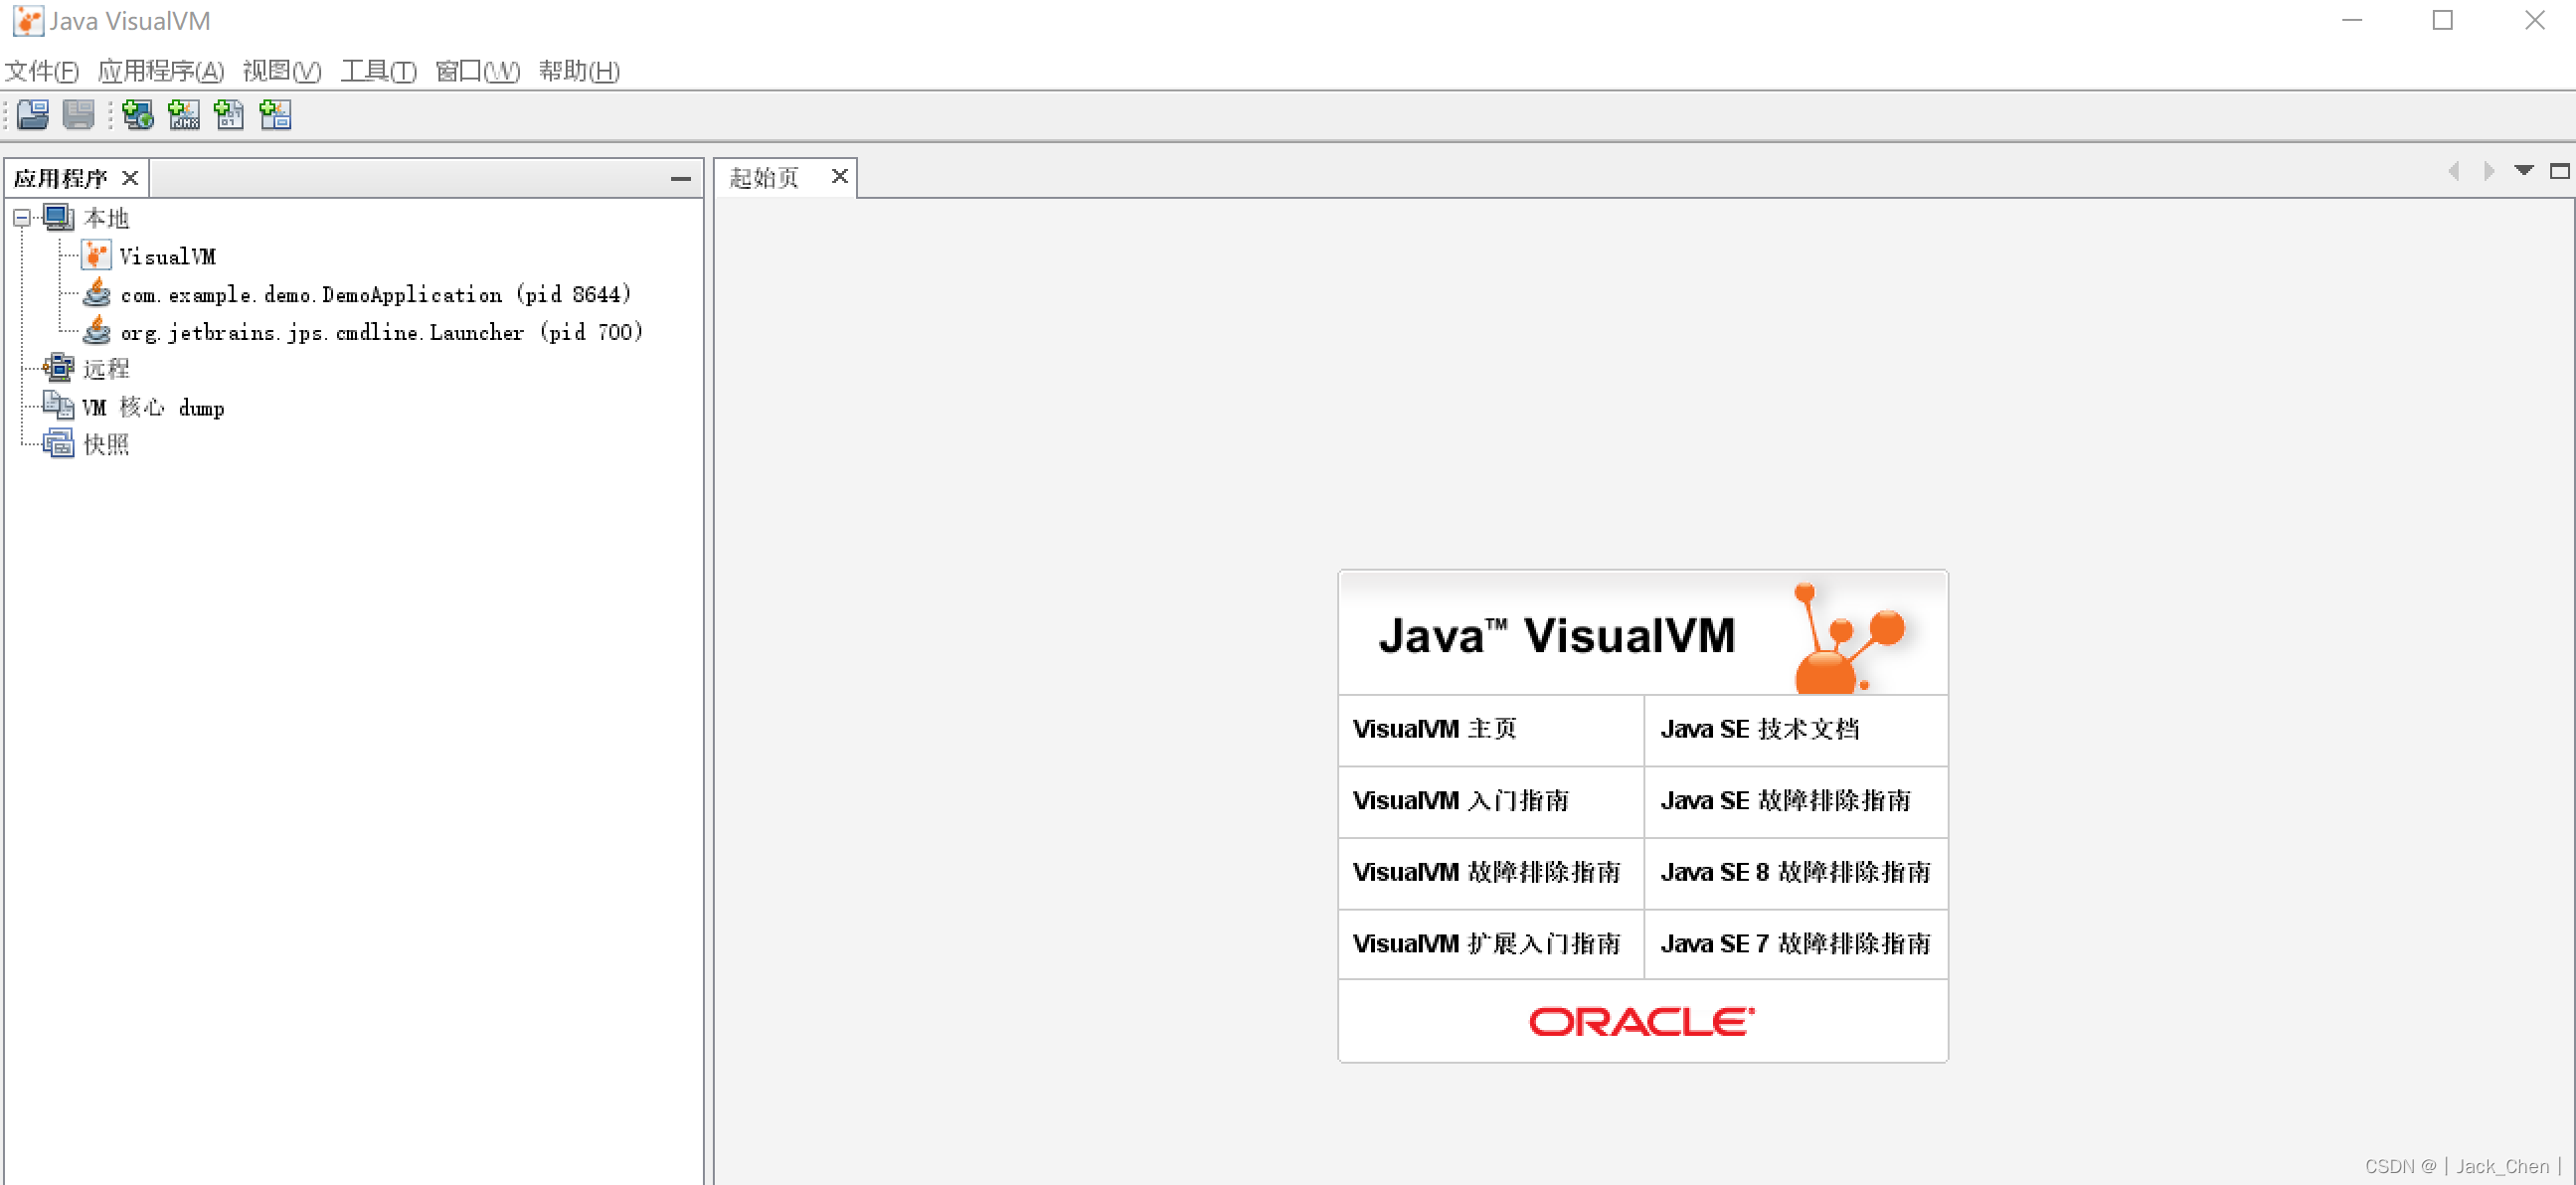This screenshot has height=1185, width=2576.
Task: Click the 快照 snapshots icon
Action: 59,443
